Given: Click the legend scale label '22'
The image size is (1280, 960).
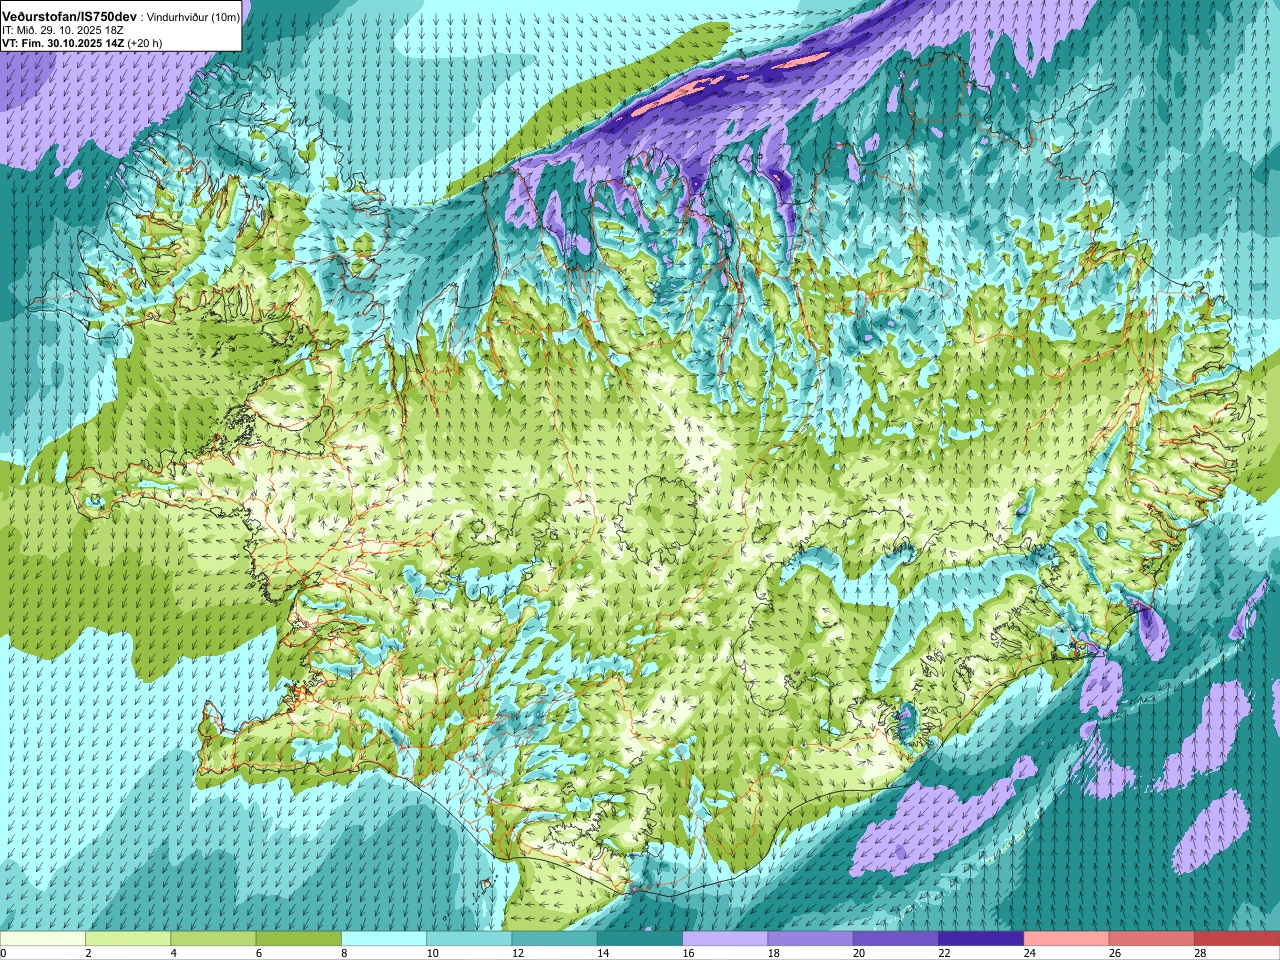Looking at the screenshot, I should [944, 953].
